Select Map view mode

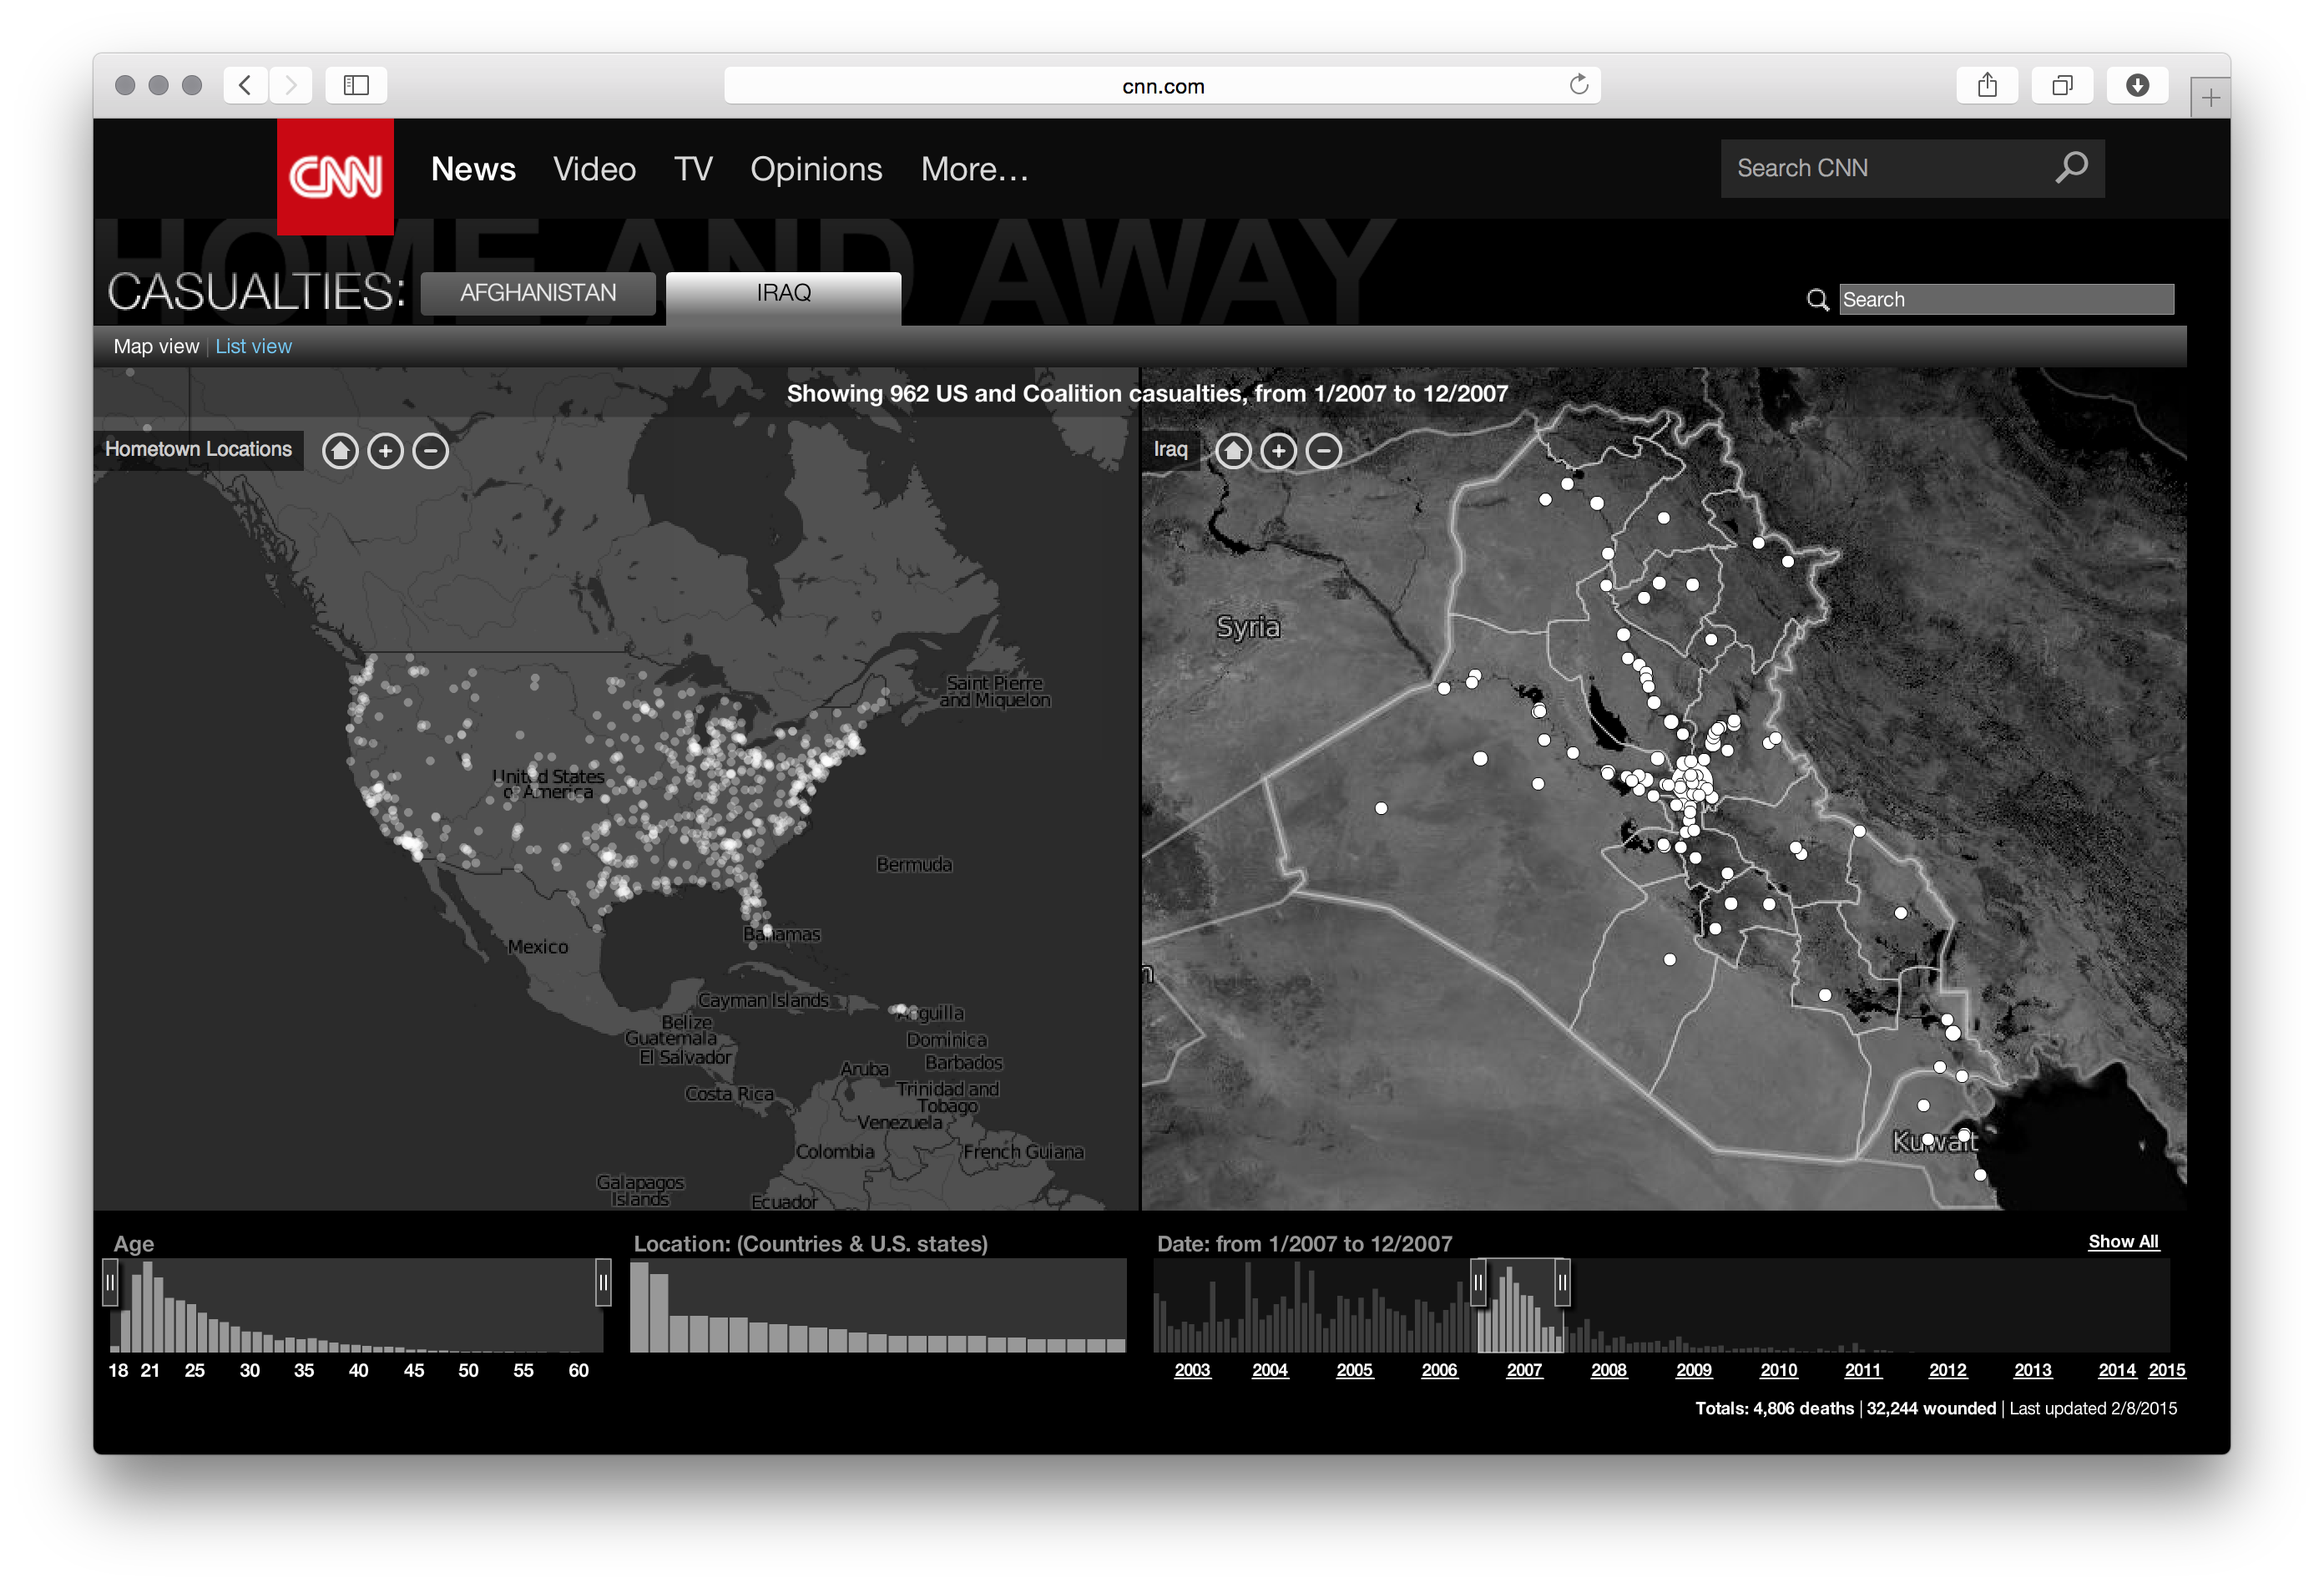point(156,346)
